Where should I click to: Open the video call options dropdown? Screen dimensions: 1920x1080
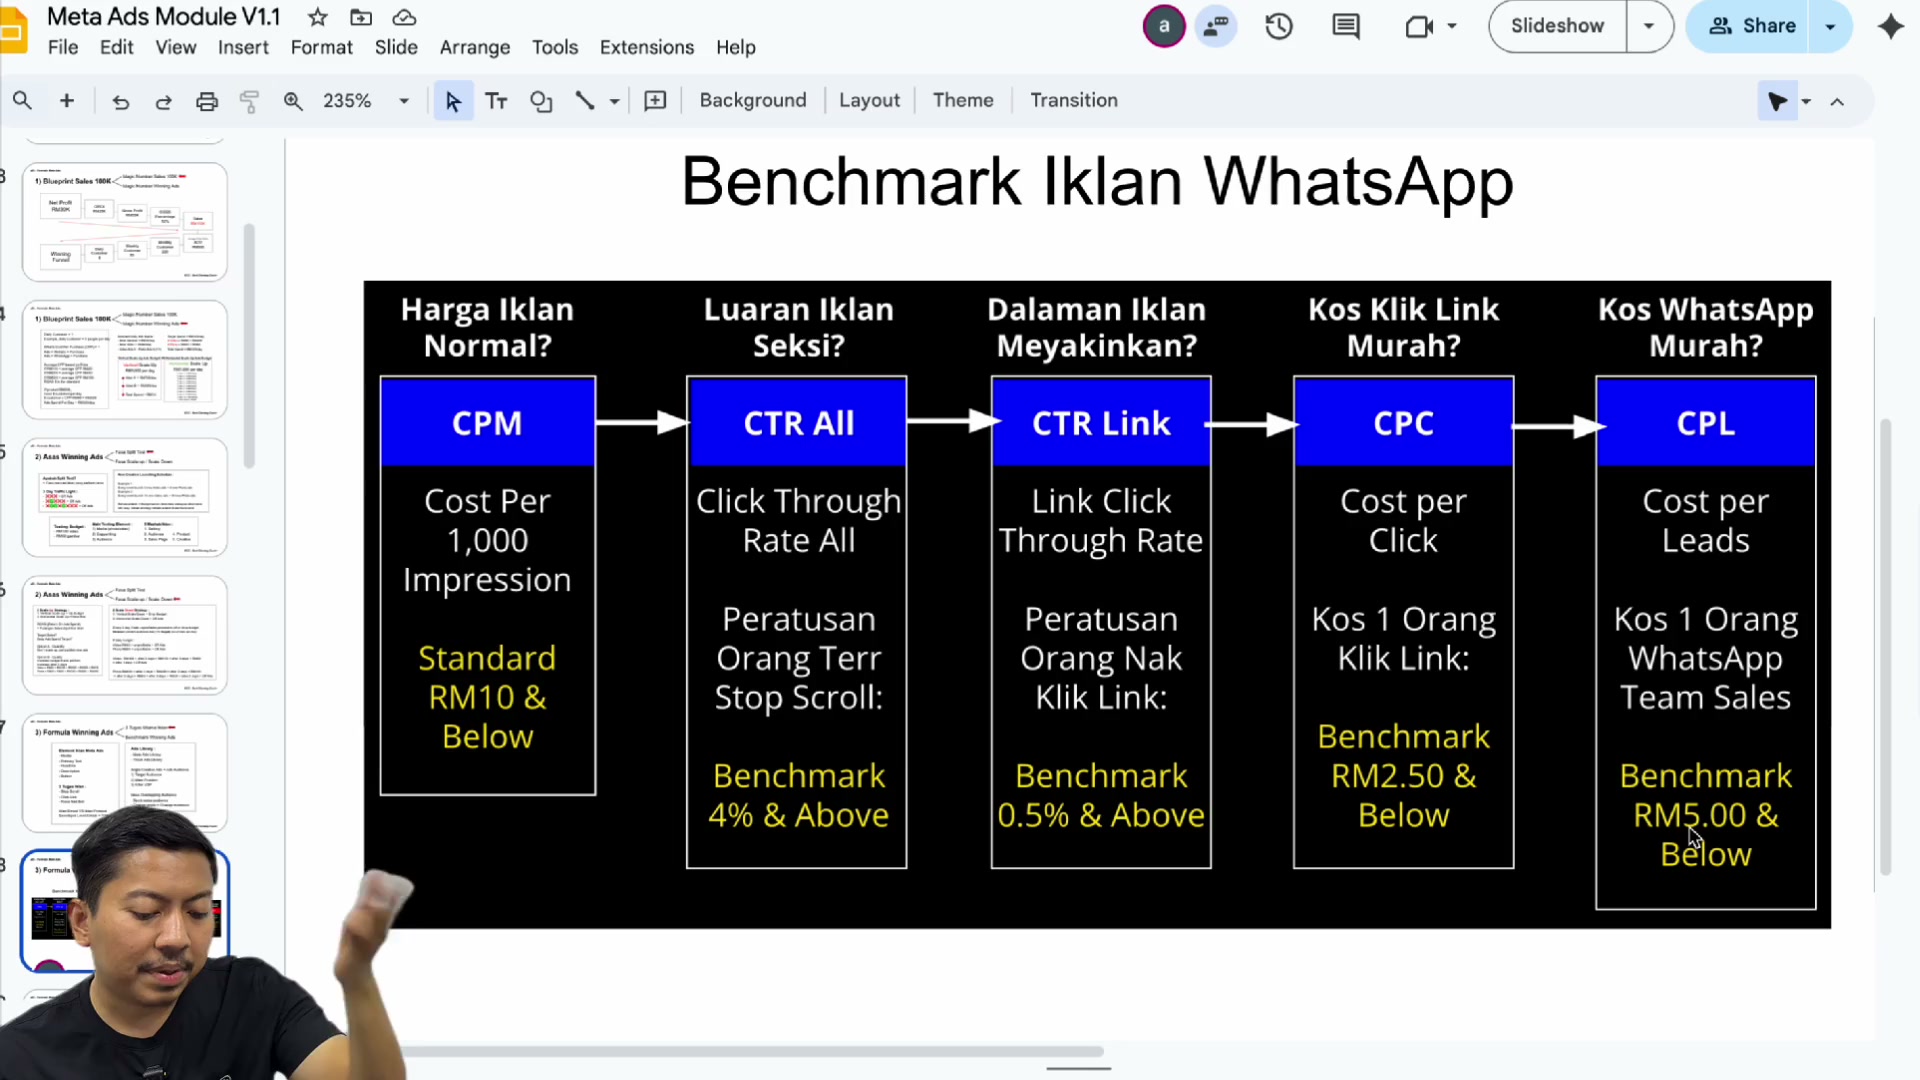tap(1452, 26)
